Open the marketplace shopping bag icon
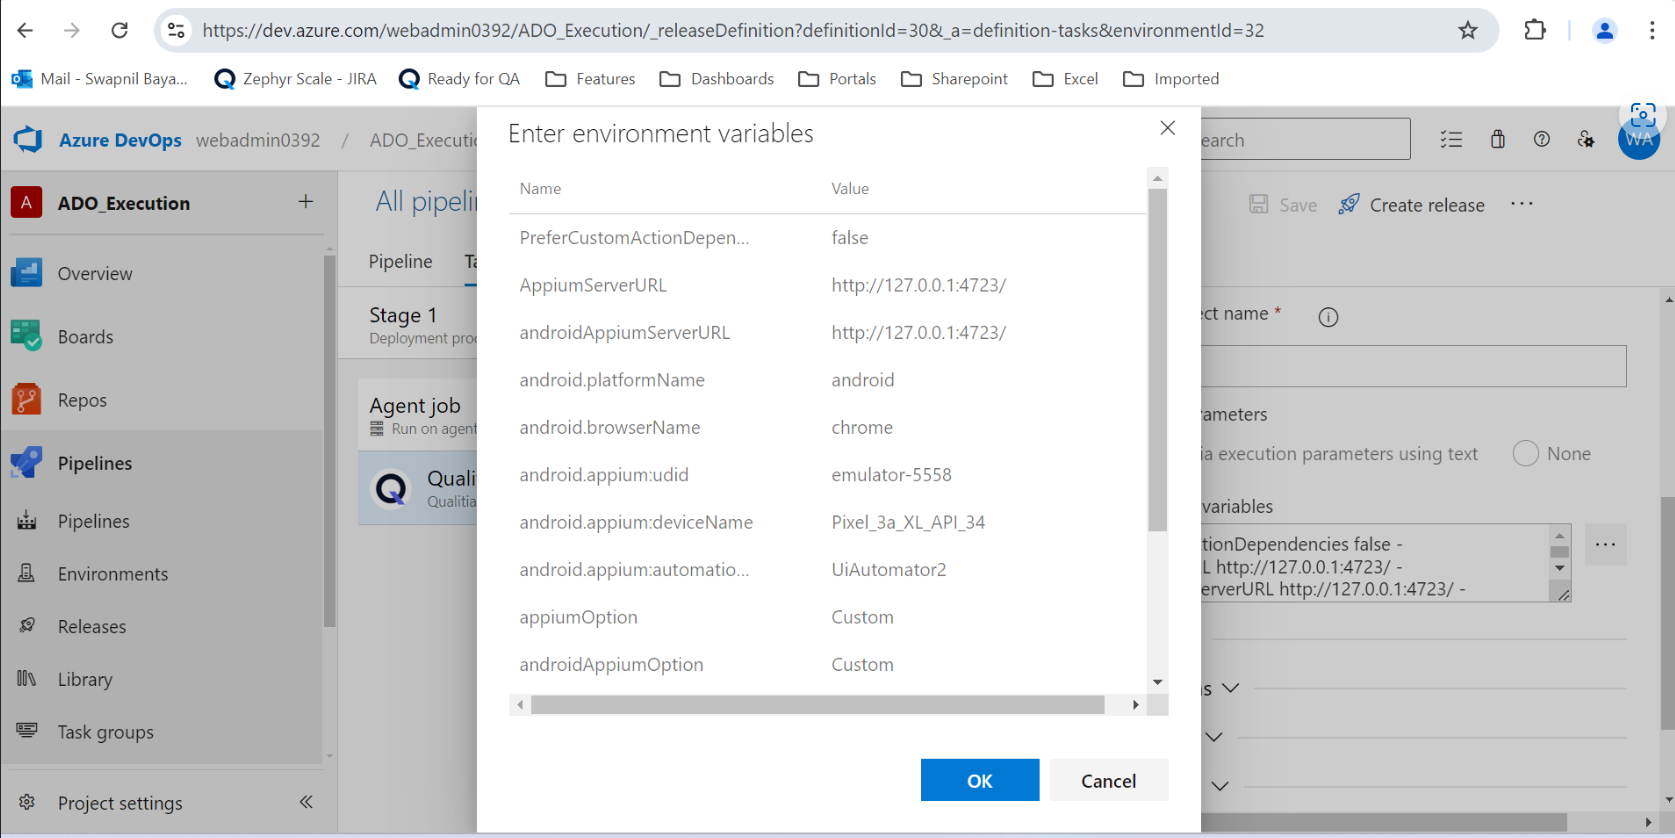This screenshot has height=838, width=1675. (1497, 140)
